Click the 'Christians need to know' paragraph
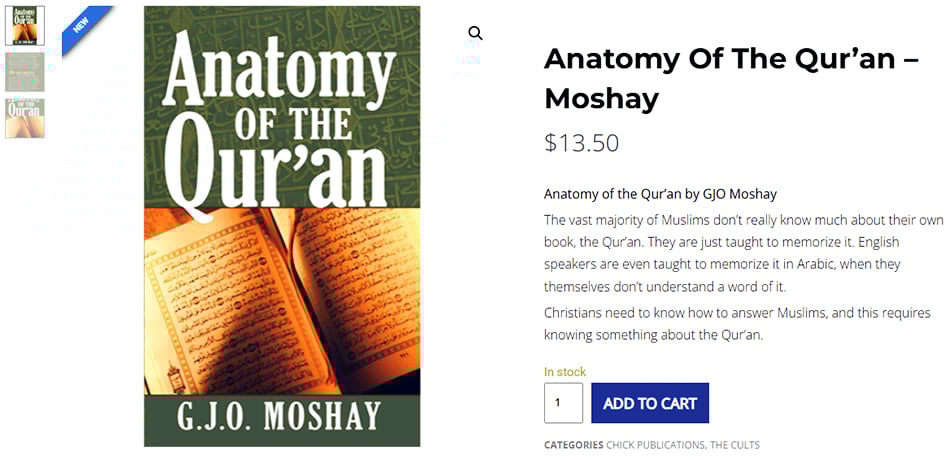The width and height of the screenshot is (950, 460). (737, 324)
